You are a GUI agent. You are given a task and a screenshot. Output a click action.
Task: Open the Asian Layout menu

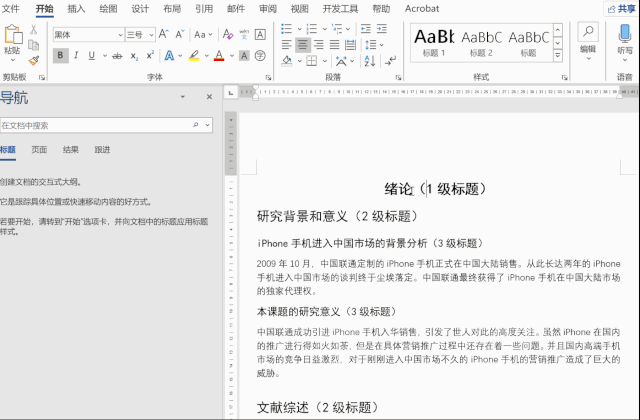point(344,61)
